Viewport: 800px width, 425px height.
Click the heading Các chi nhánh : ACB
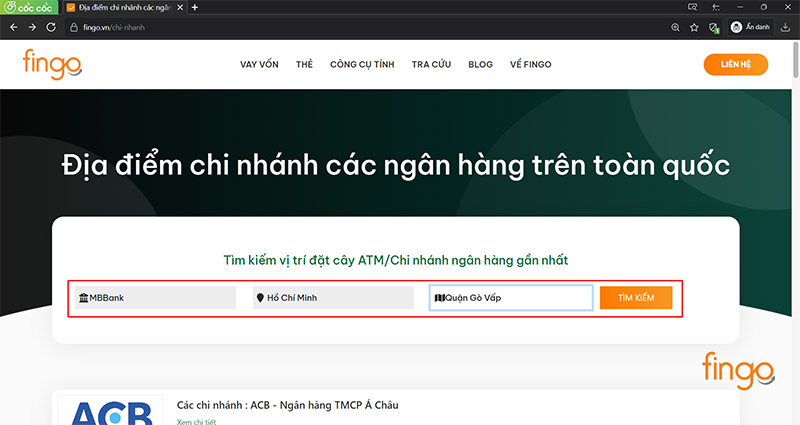pyautogui.click(x=287, y=405)
